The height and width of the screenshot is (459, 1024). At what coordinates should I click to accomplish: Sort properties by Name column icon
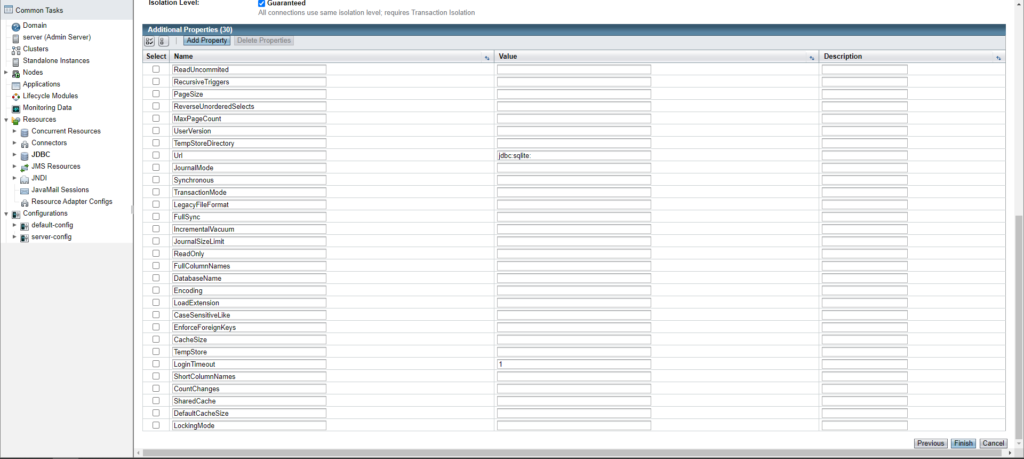[487, 57]
